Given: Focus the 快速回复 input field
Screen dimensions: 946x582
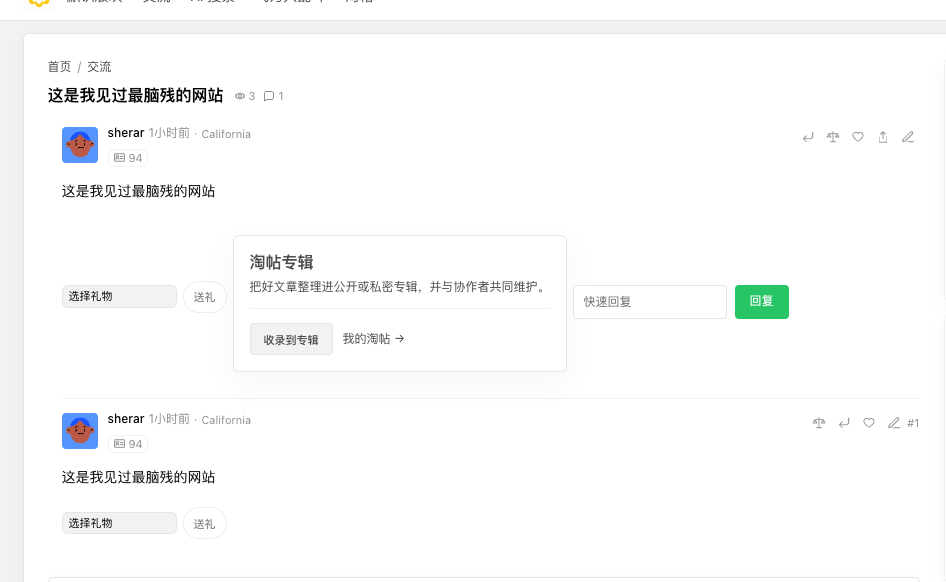Looking at the screenshot, I should click(650, 302).
